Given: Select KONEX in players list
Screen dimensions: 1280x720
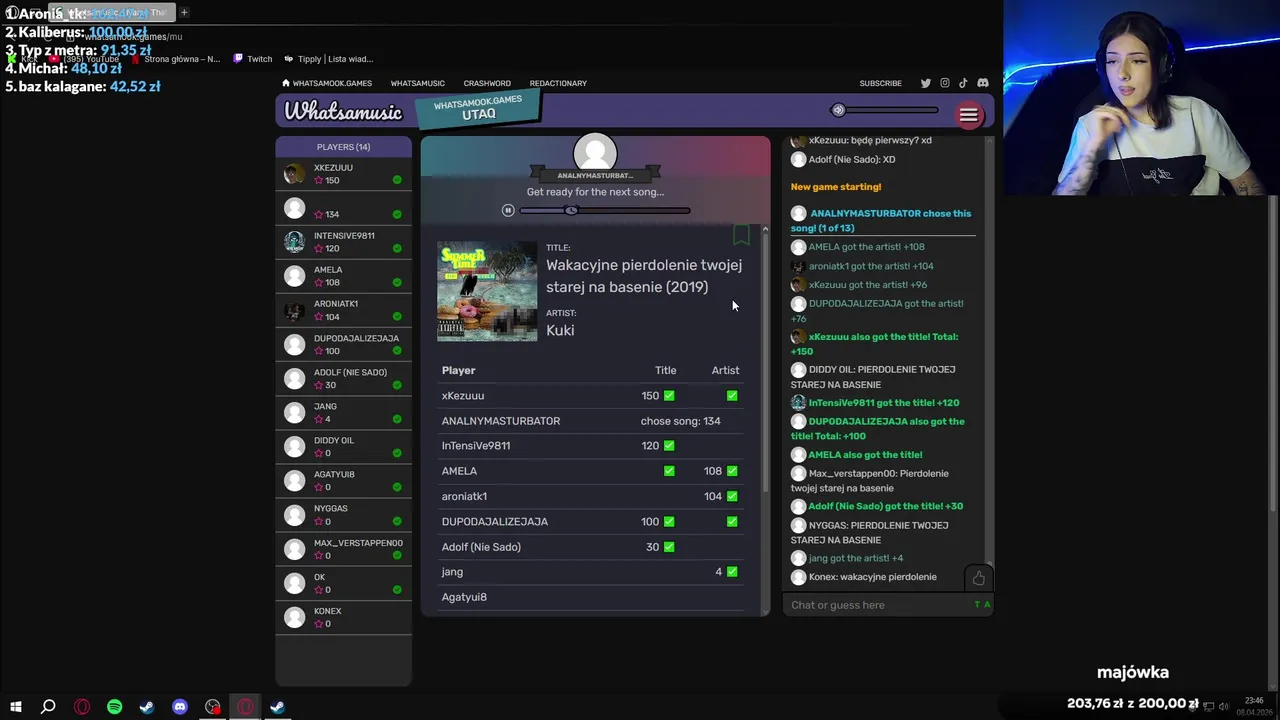Looking at the screenshot, I should click(343, 617).
